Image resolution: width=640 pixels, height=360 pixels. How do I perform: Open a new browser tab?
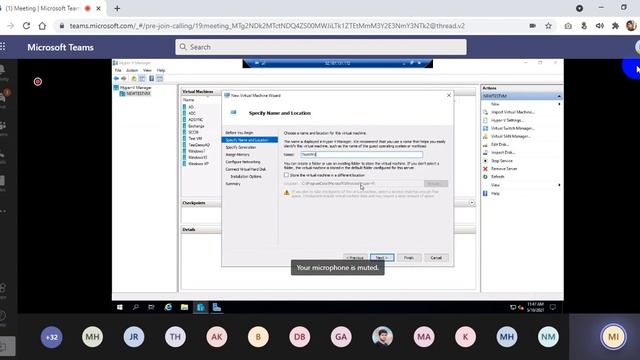pyautogui.click(x=117, y=8)
